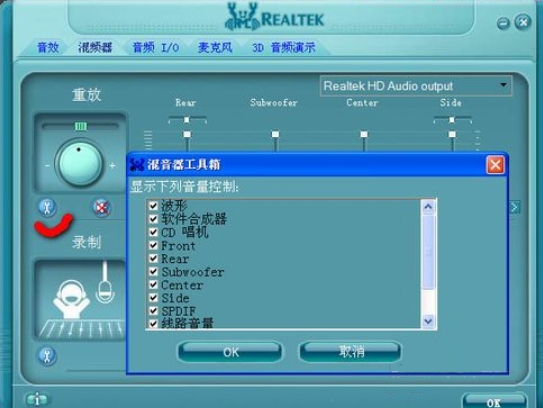Uncheck the Side checkbox in list
Screen dimensions: 543x408
(153, 298)
